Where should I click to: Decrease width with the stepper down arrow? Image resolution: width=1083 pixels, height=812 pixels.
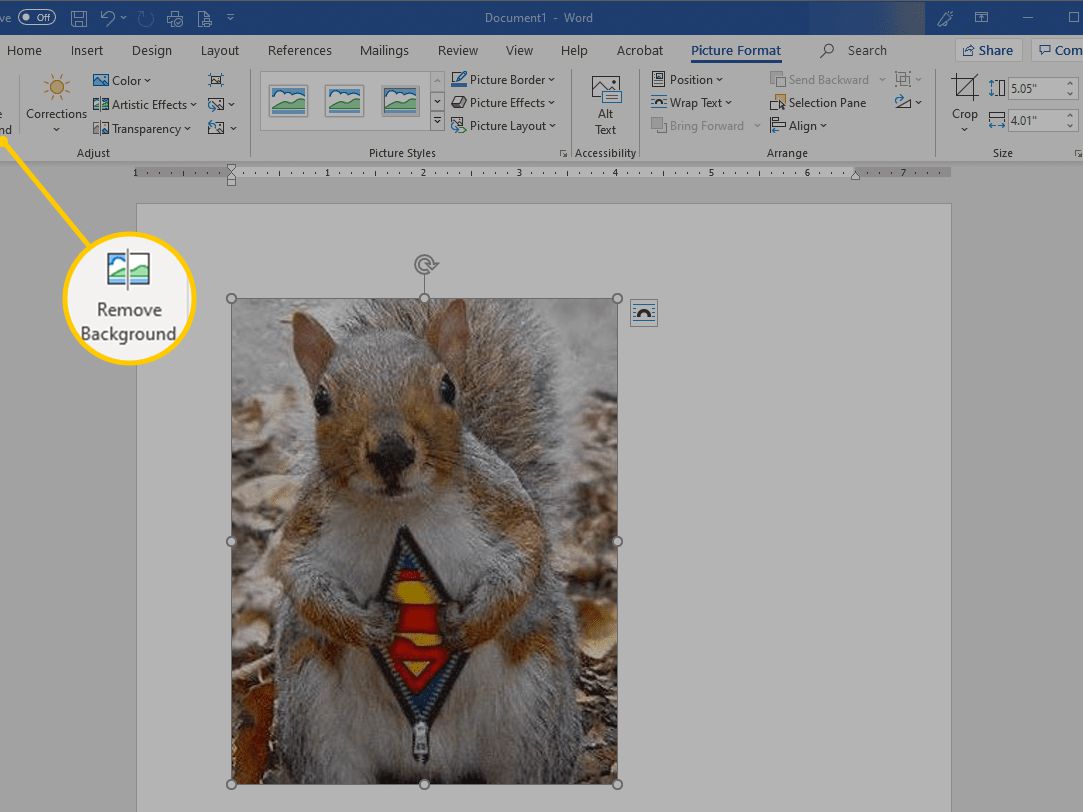1070,126
